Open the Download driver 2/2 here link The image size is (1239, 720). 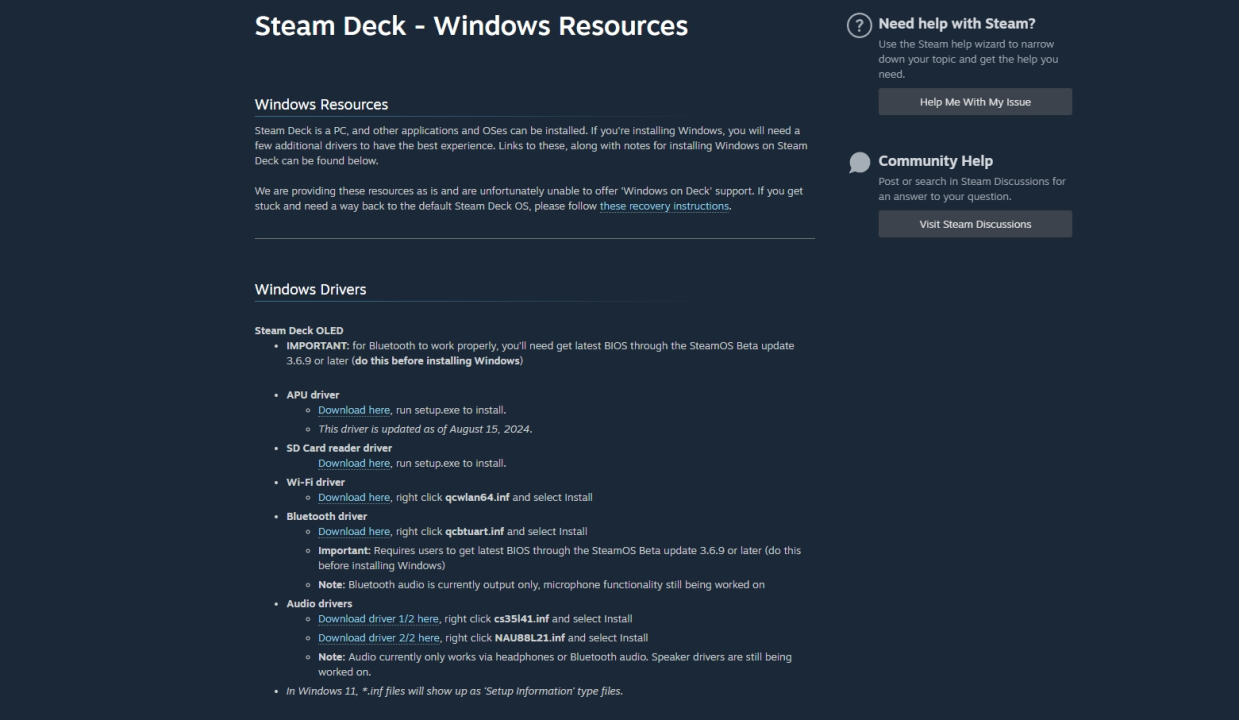pos(379,637)
